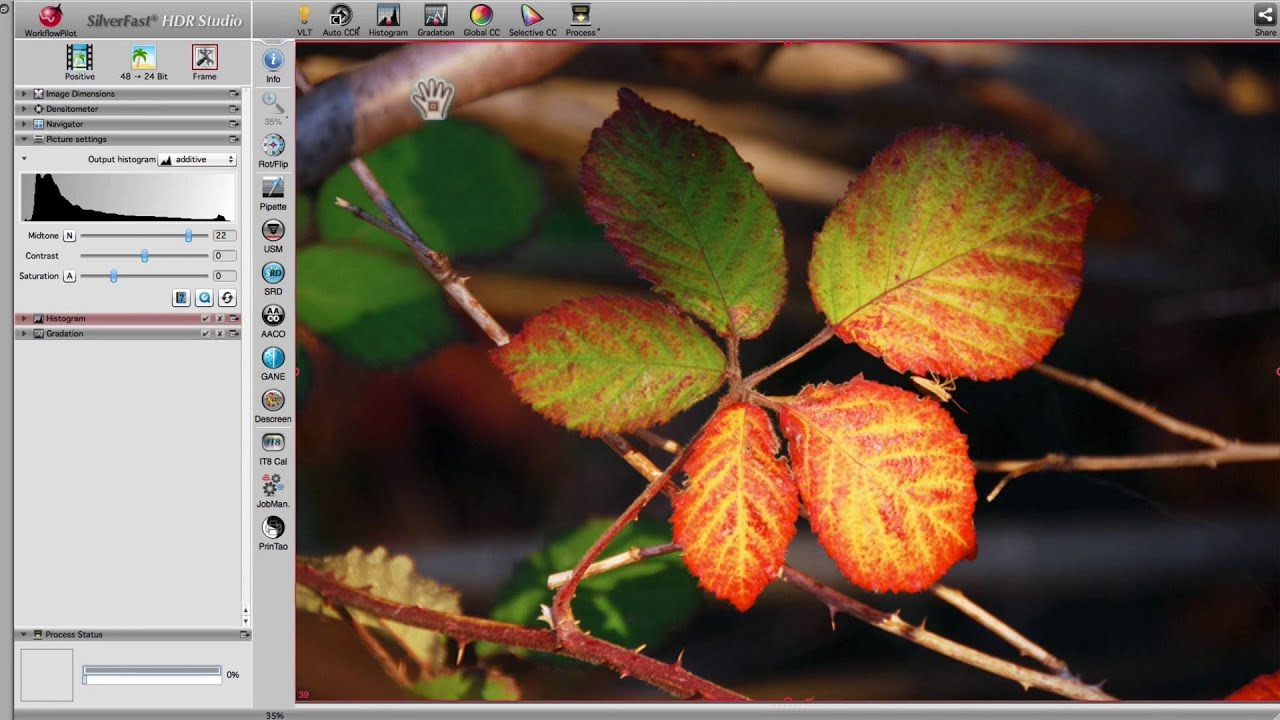Image resolution: width=1280 pixels, height=720 pixels.
Task: Open the Info tool
Action: pos(273,60)
